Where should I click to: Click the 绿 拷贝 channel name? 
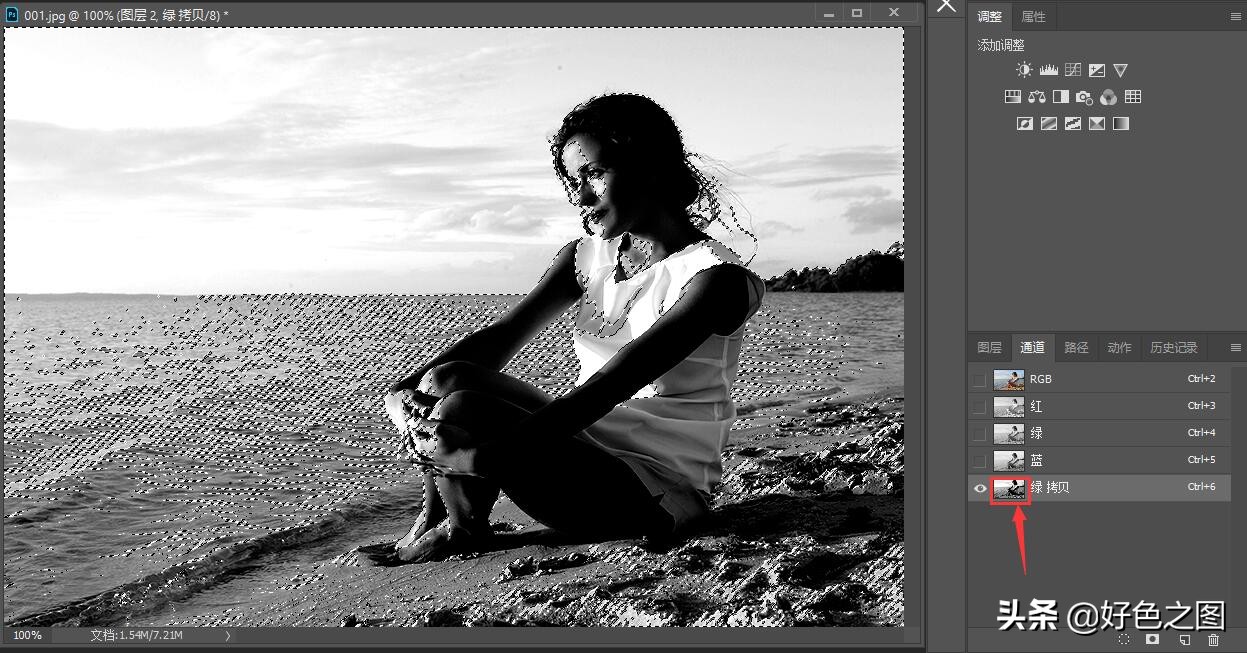1050,488
